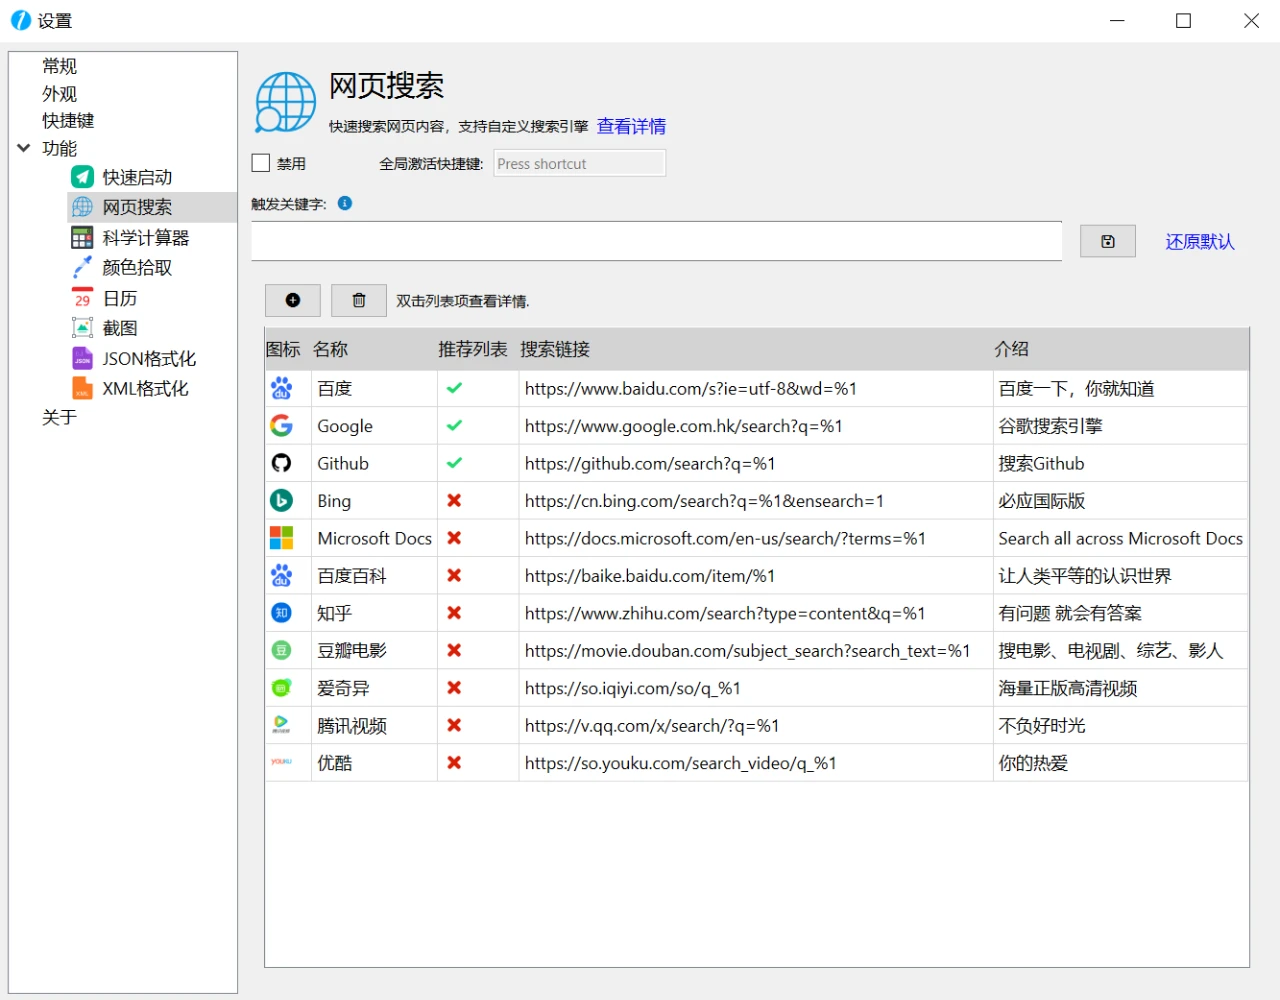Select XML格式化 in sidebar
The height and width of the screenshot is (1000, 1280).
tap(145, 388)
